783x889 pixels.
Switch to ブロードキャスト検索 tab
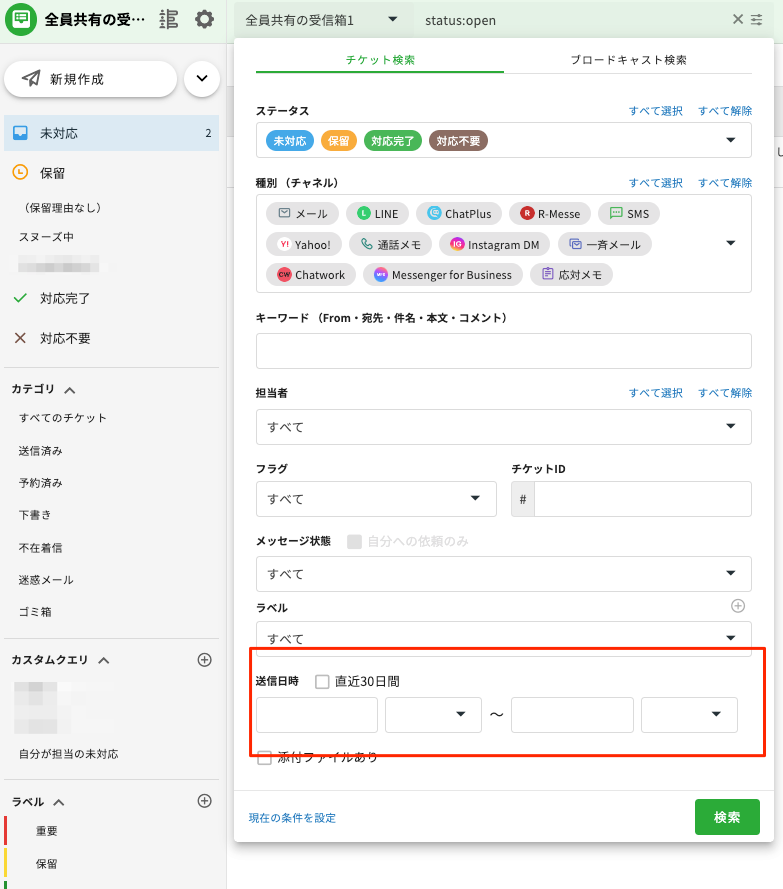(x=628, y=60)
